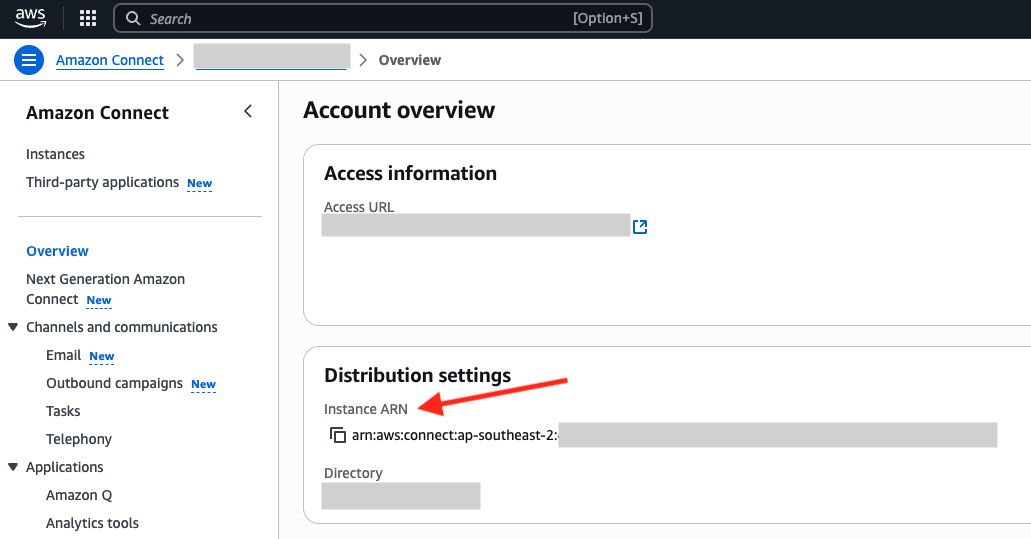Open the Telephony sidebar item
Screen dimensions: 1031x539
pos(79,439)
